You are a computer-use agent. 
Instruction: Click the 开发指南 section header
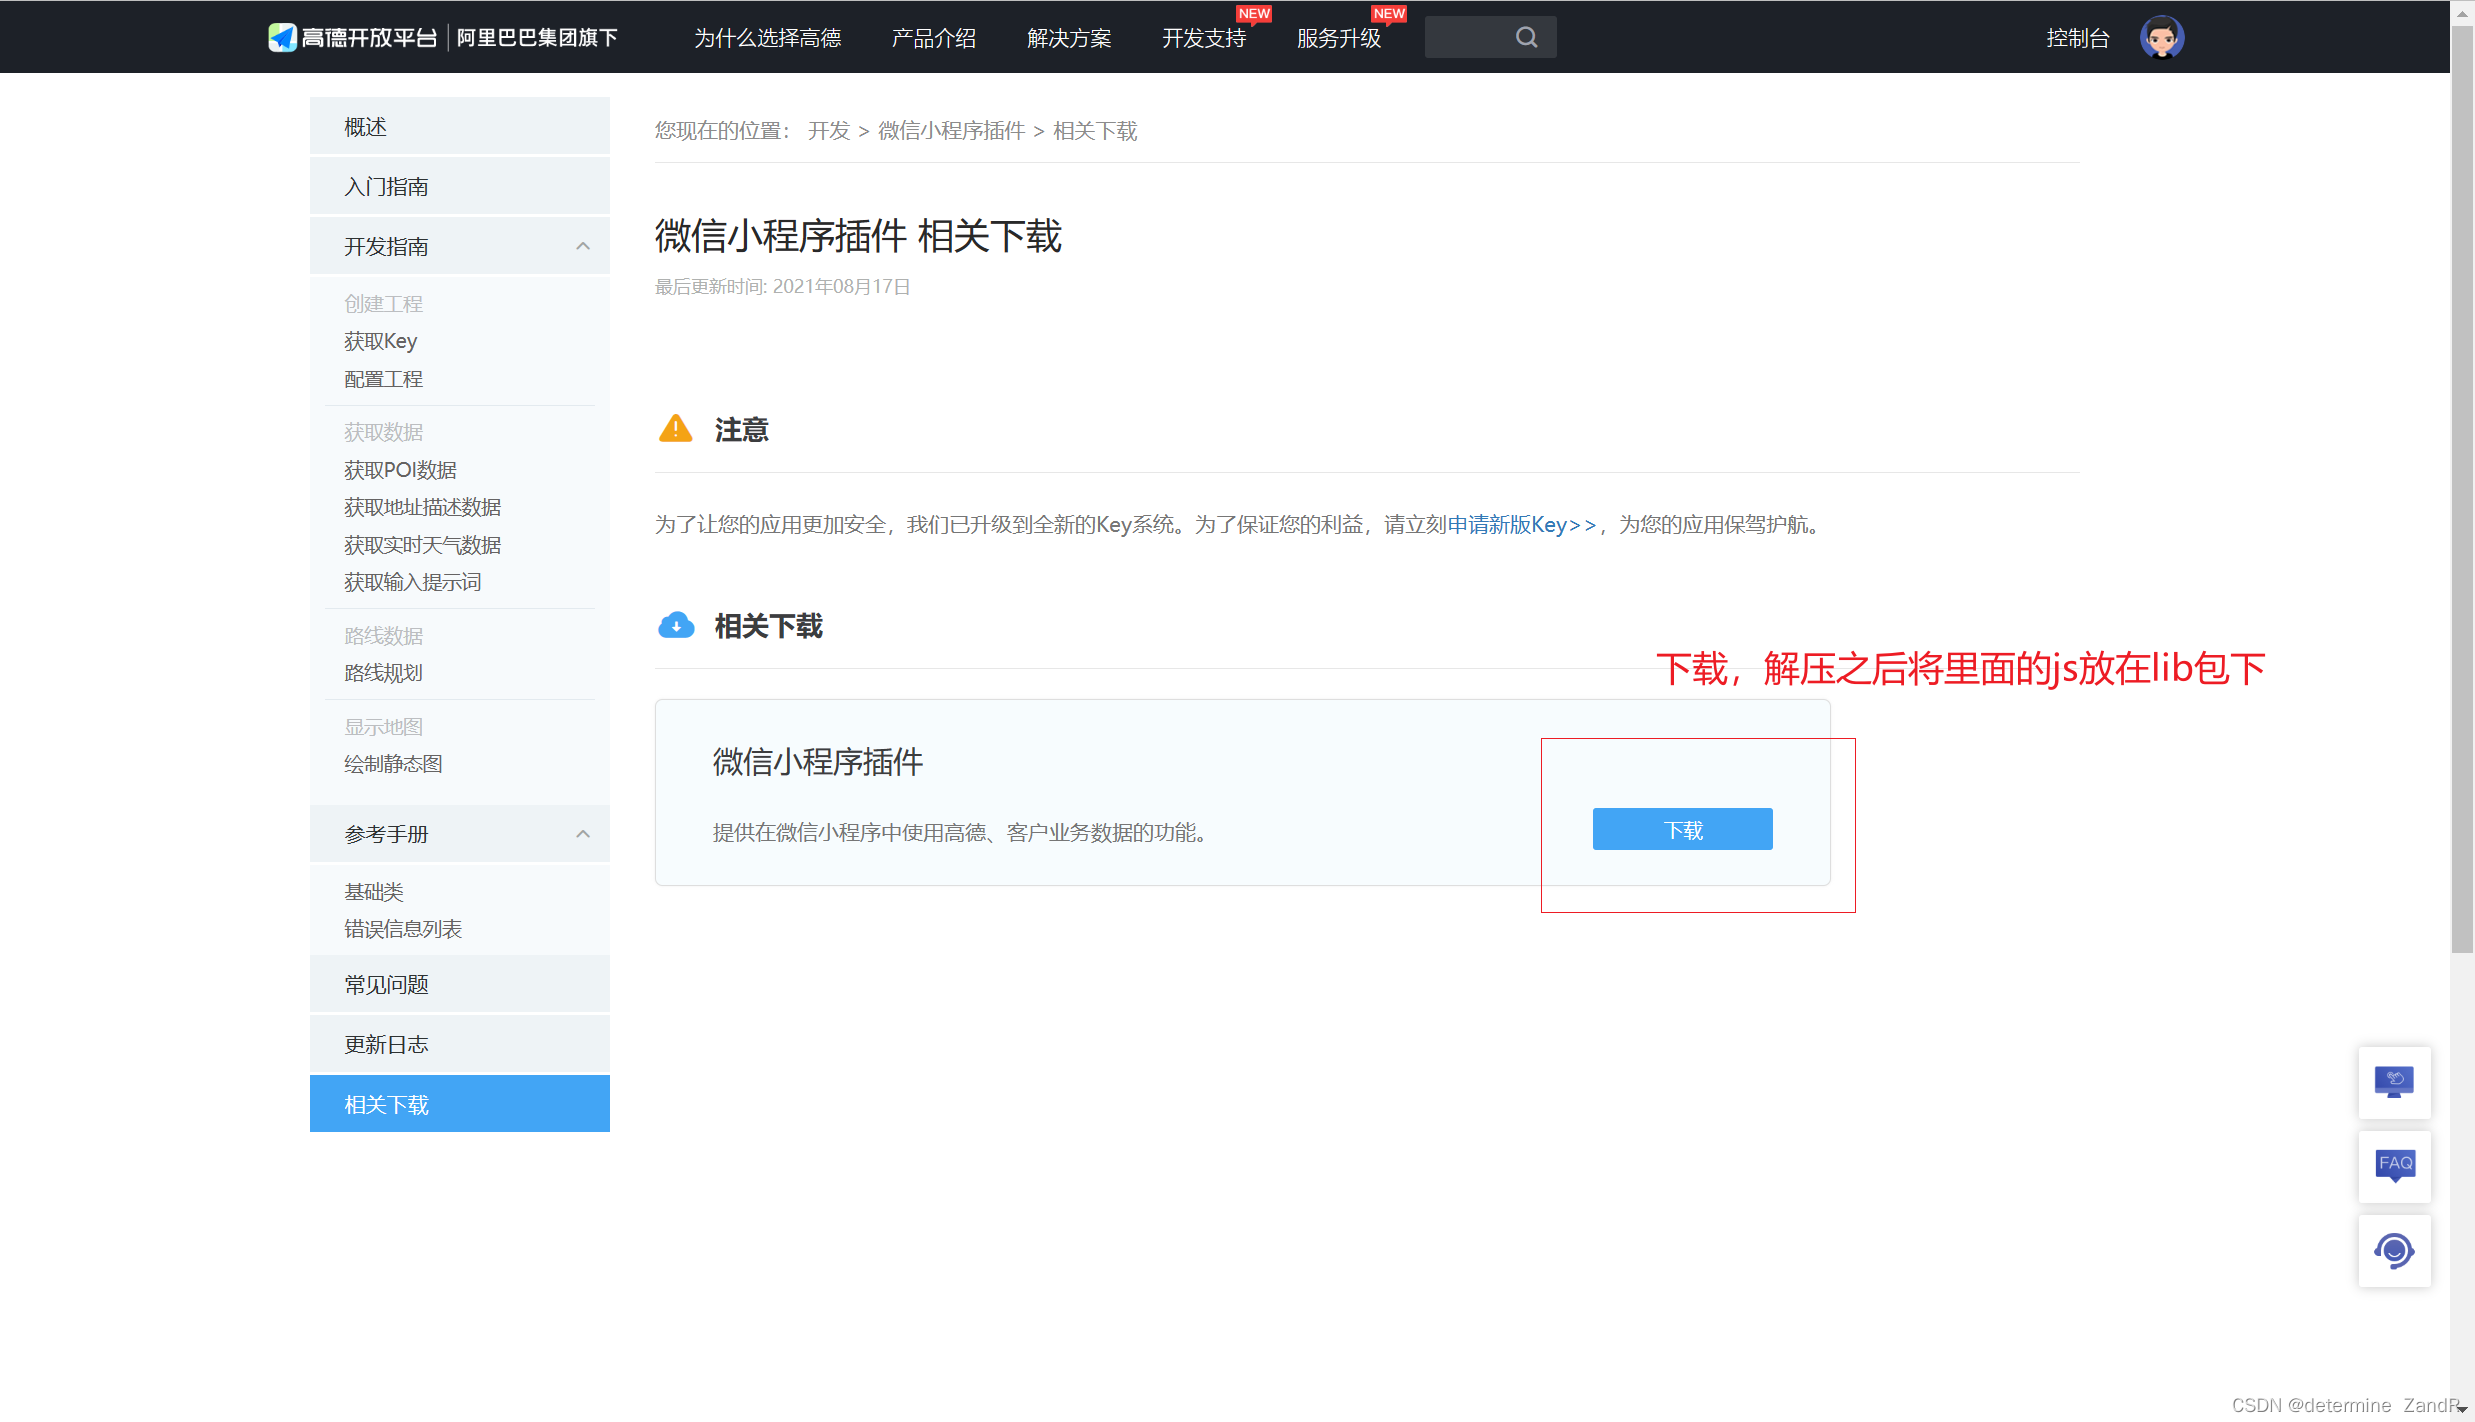[460, 246]
